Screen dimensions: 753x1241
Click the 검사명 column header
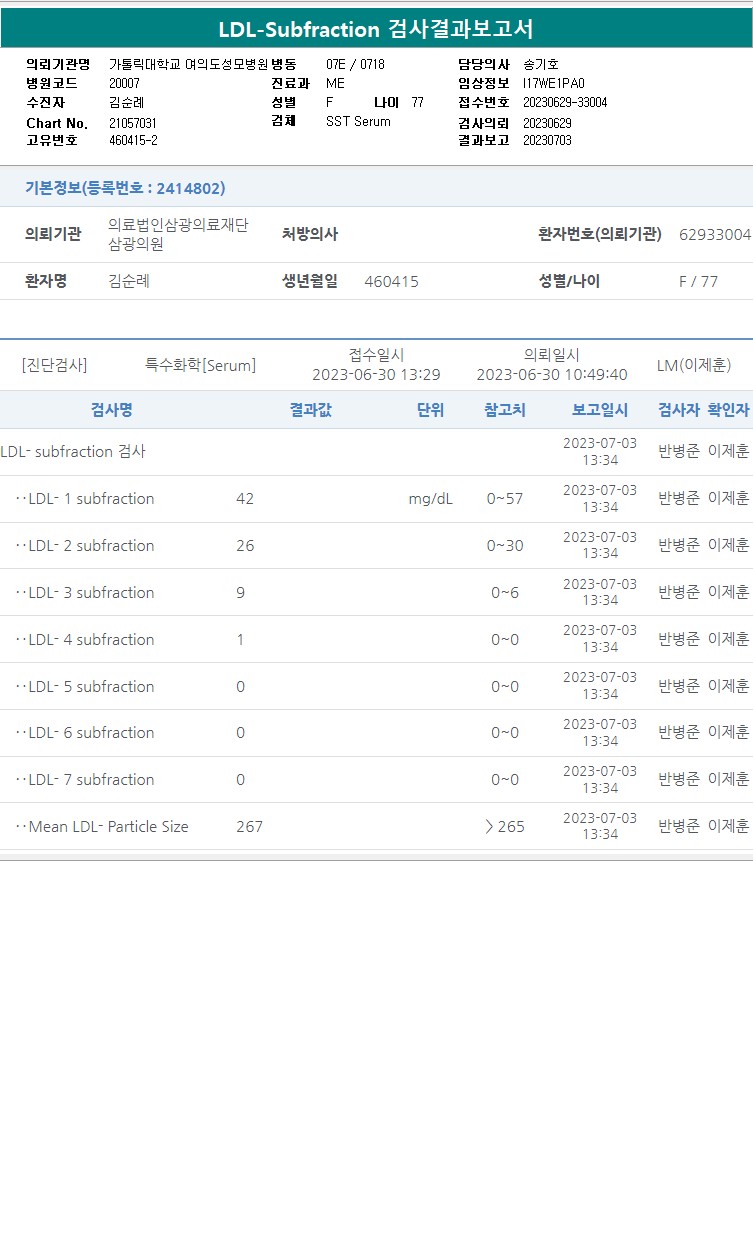(111, 410)
